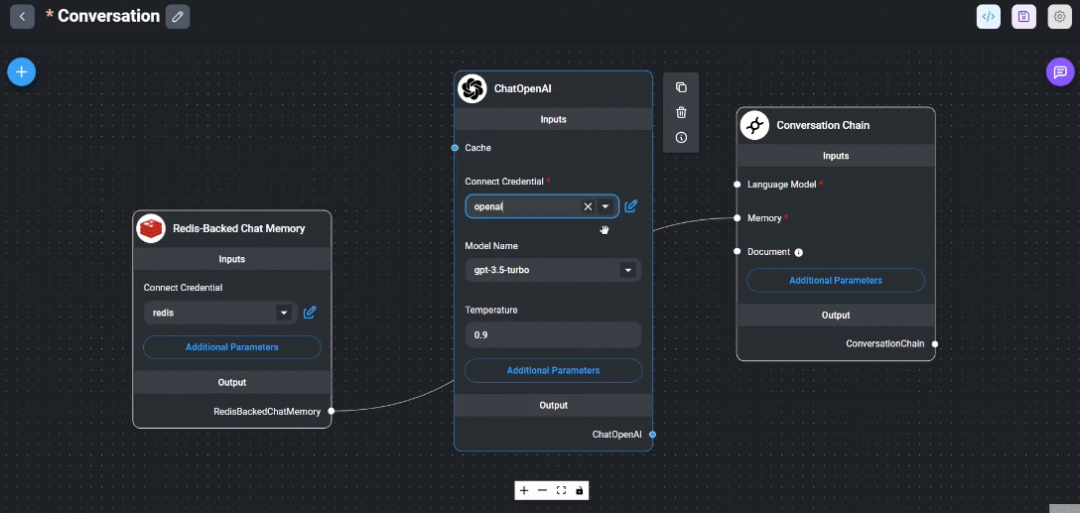Add a new node with the blue plus button
This screenshot has width=1080, height=513.
coord(21,72)
